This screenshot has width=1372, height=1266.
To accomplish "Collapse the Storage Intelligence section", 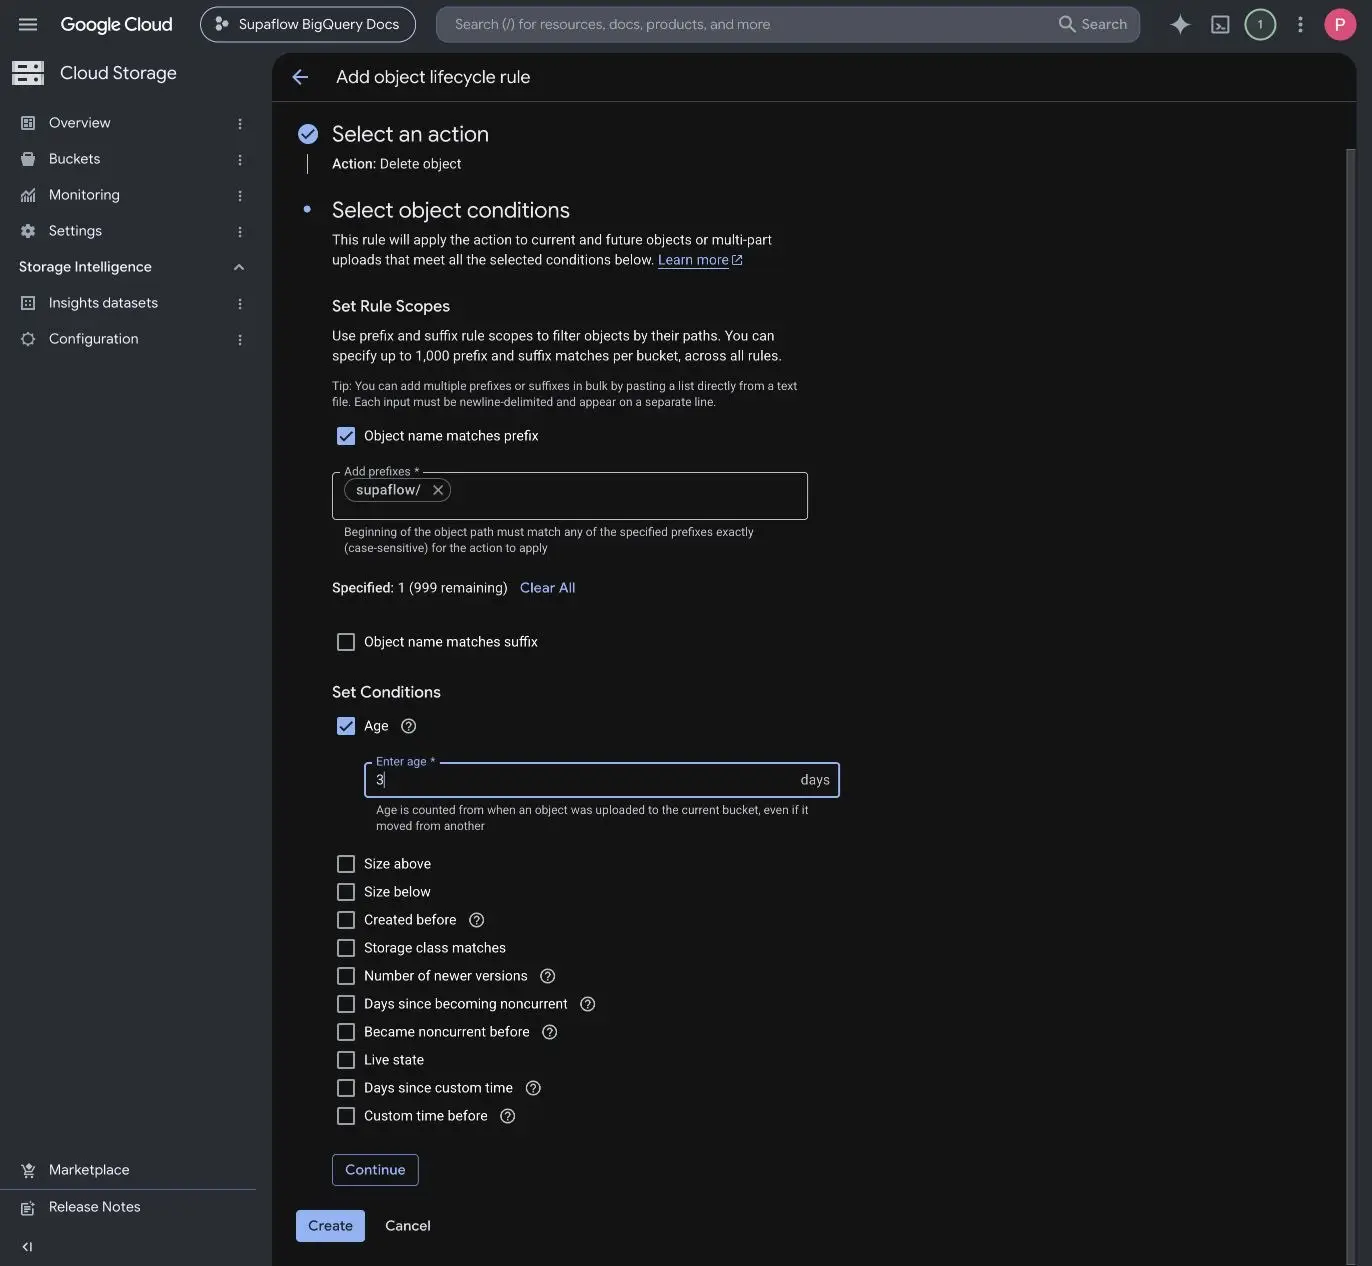I will tap(239, 267).
